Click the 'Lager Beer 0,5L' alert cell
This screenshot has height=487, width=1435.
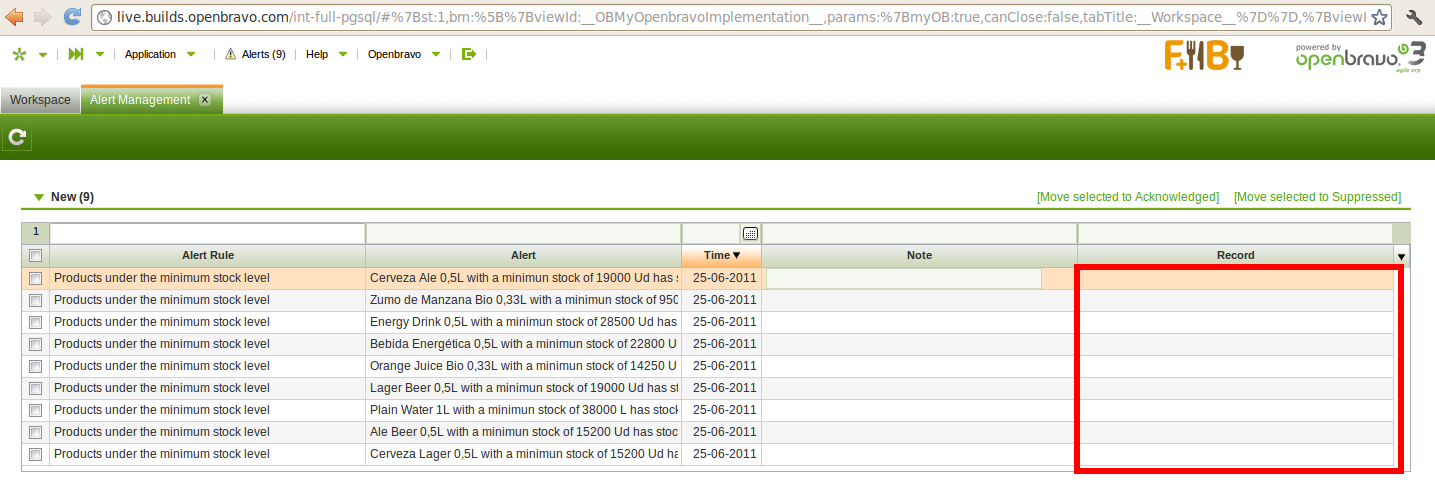[x=523, y=388]
